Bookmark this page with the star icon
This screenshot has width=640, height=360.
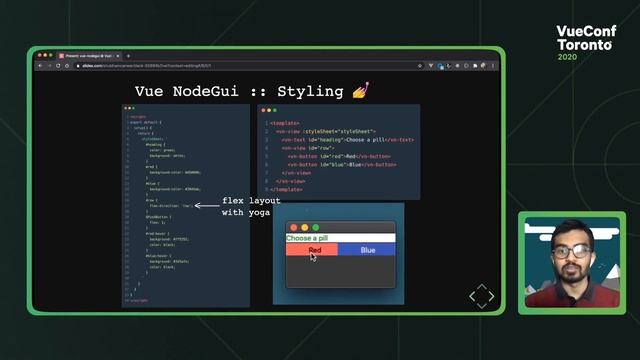point(420,66)
